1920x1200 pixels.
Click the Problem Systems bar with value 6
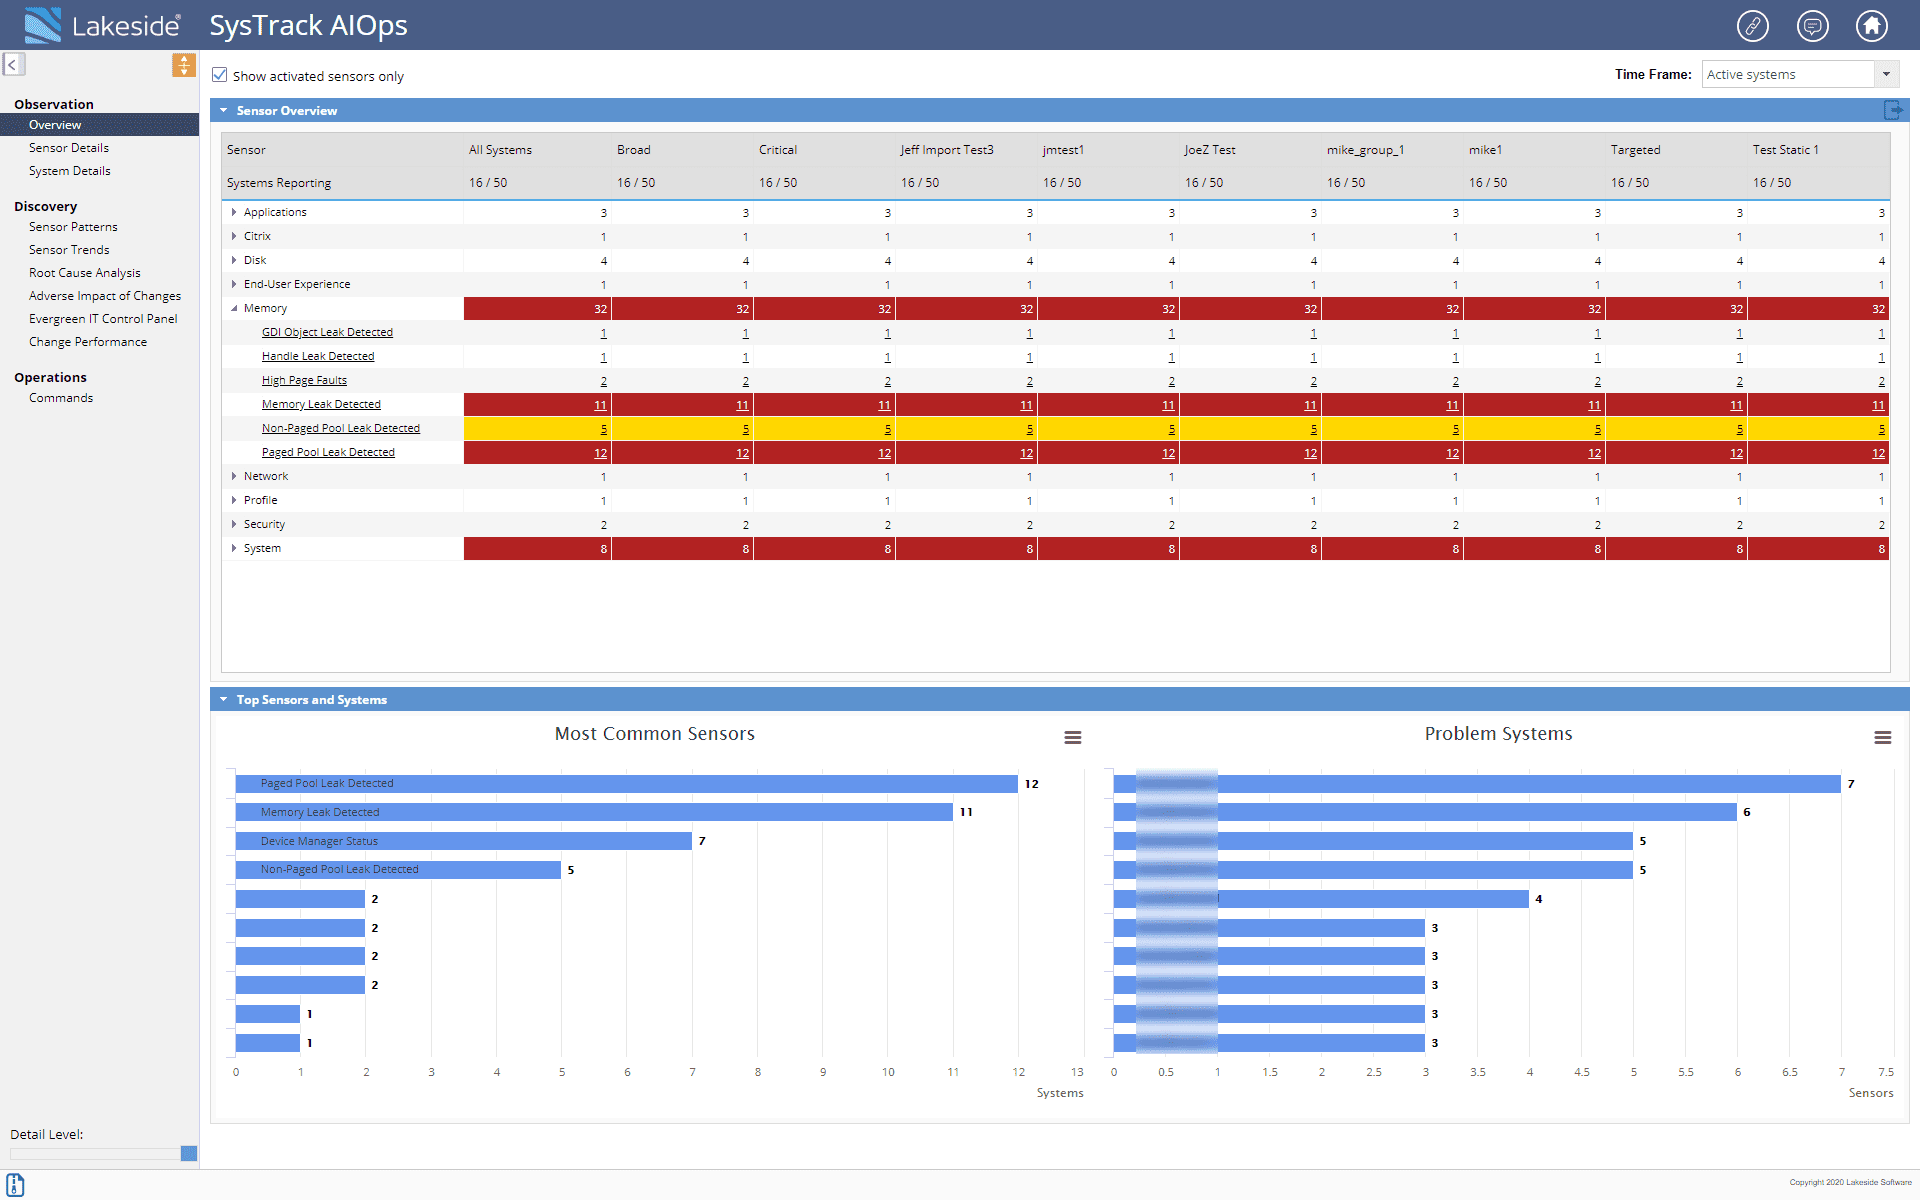click(1425, 812)
